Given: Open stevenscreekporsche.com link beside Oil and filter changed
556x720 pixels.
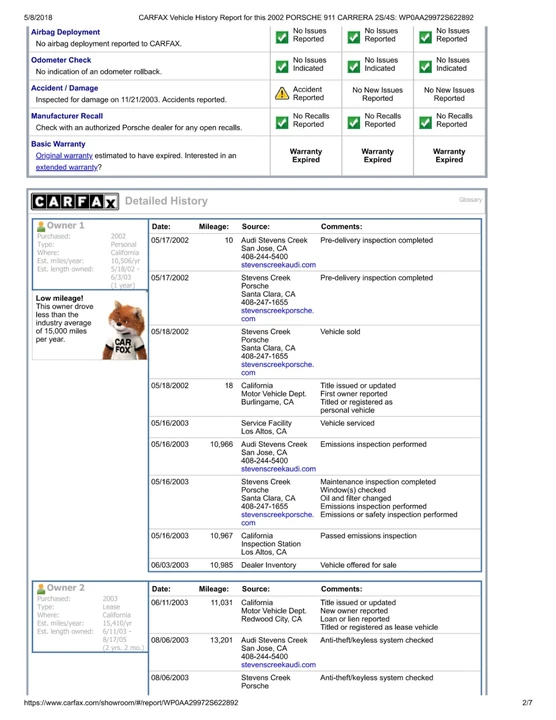Looking at the screenshot, I should pyautogui.click(x=277, y=519).
